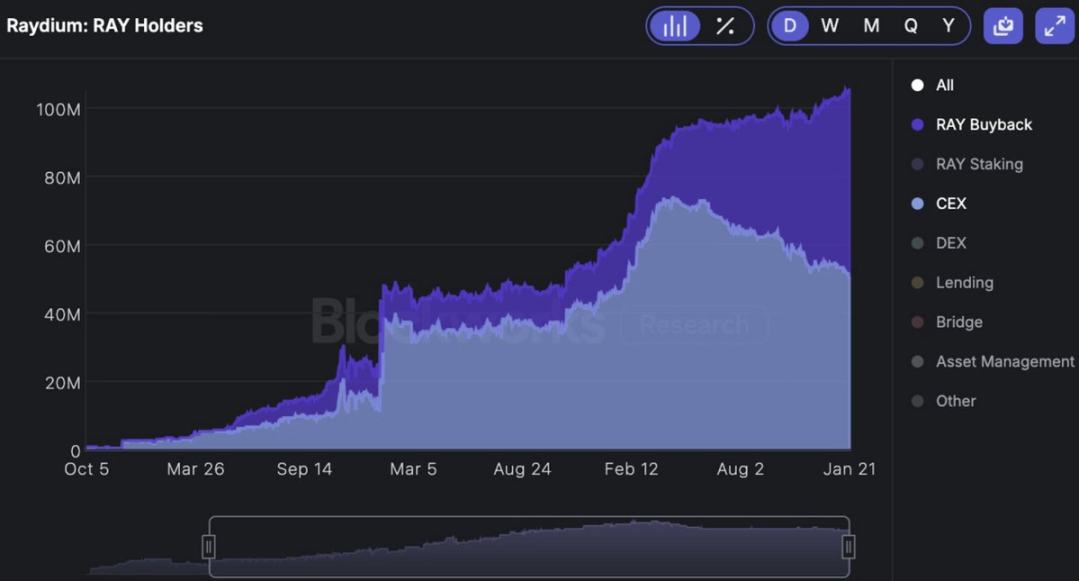The image size is (1079, 581).
Task: Select Weekly (W) timeframe
Action: (x=829, y=26)
